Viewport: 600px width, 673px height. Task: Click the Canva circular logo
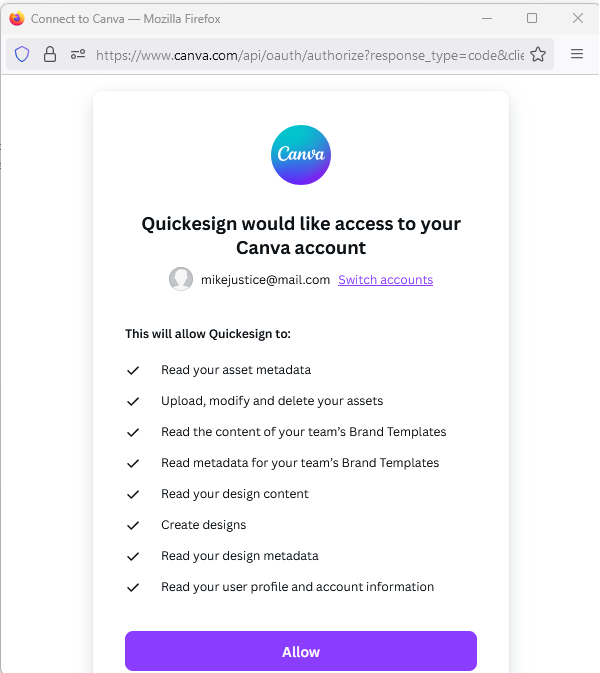(301, 155)
